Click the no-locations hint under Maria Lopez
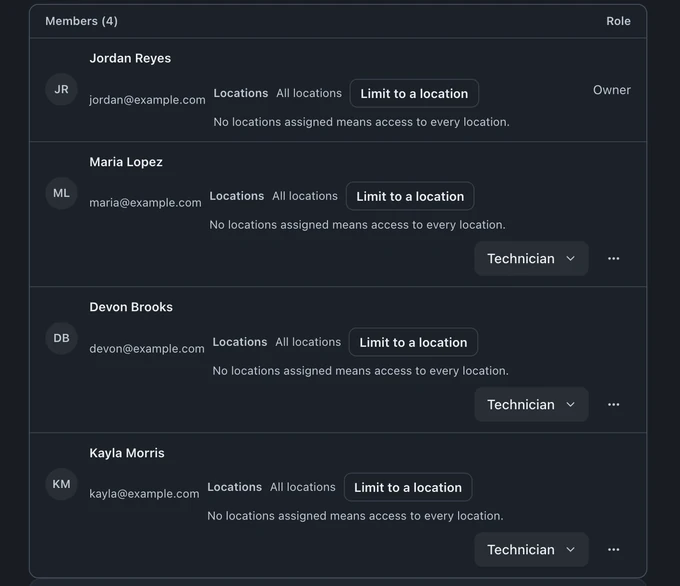680x586 pixels. pyautogui.click(x=357, y=225)
